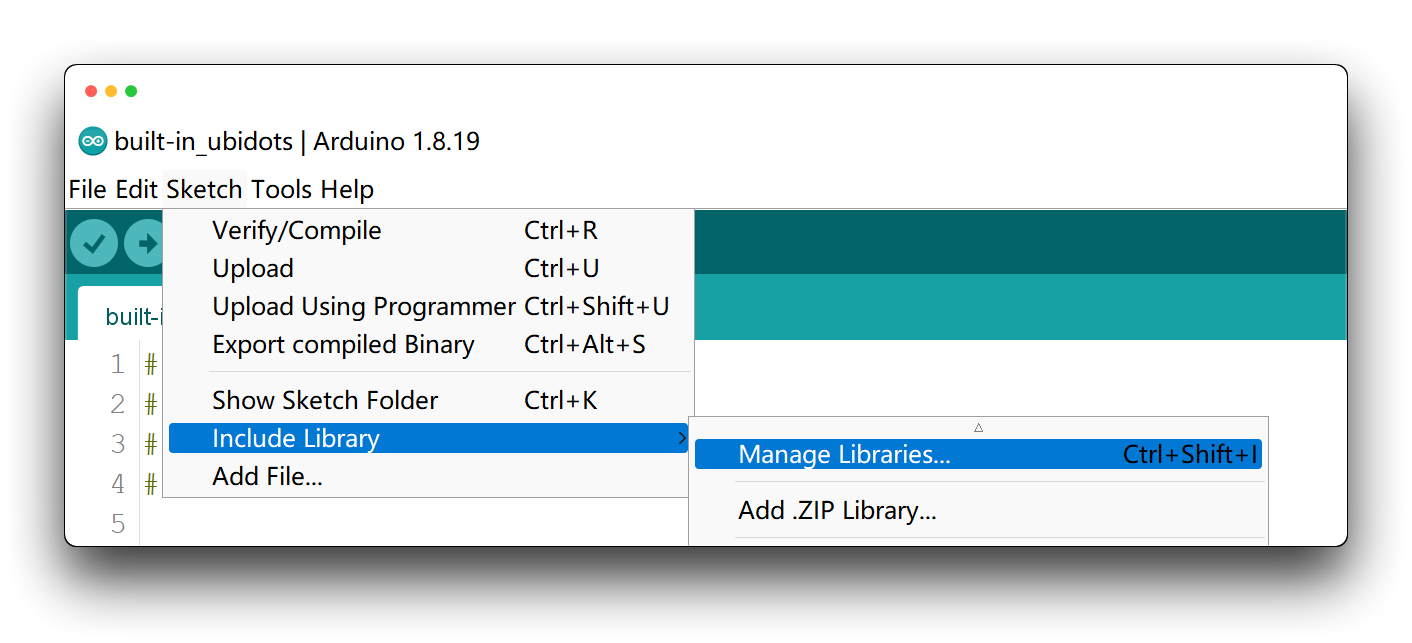Click the yellow macOS window button

click(111, 91)
